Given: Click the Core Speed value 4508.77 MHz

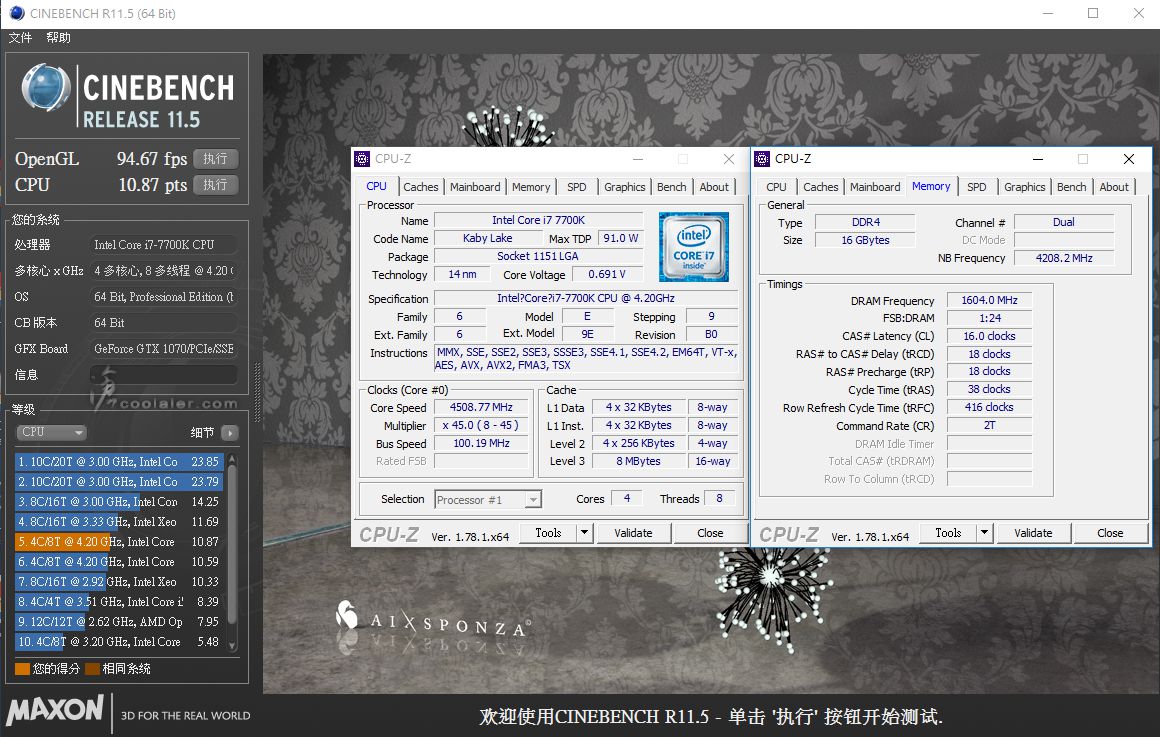Looking at the screenshot, I should point(481,407).
